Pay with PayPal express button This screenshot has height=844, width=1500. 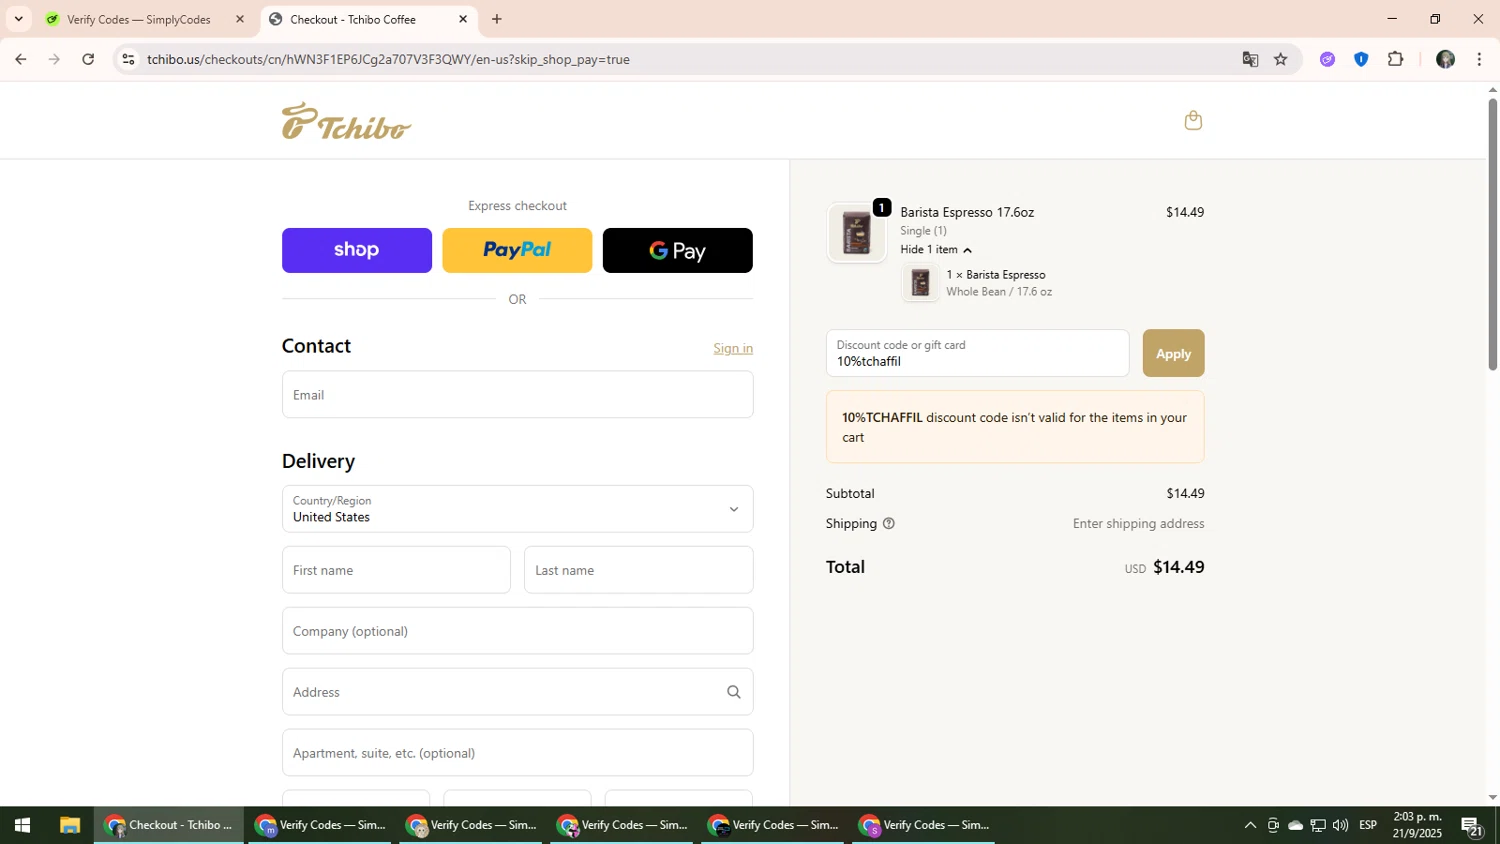click(517, 250)
